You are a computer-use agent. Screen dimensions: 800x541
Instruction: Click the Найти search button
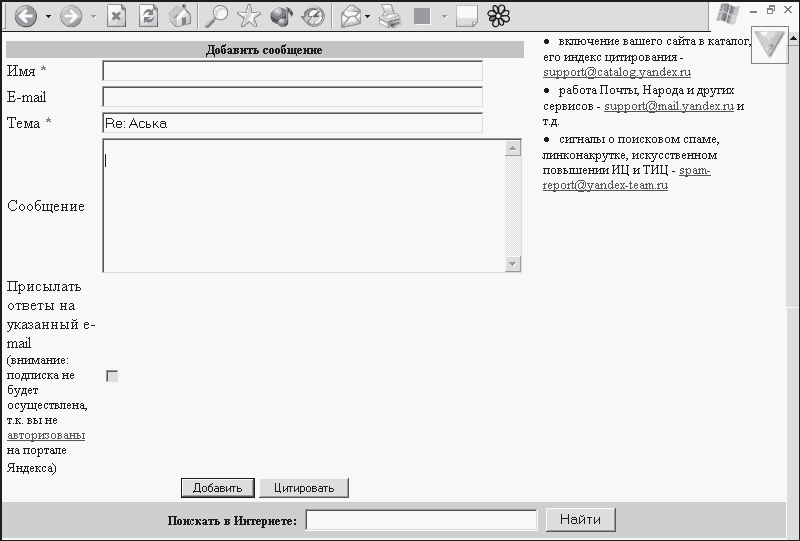pyautogui.click(x=581, y=520)
